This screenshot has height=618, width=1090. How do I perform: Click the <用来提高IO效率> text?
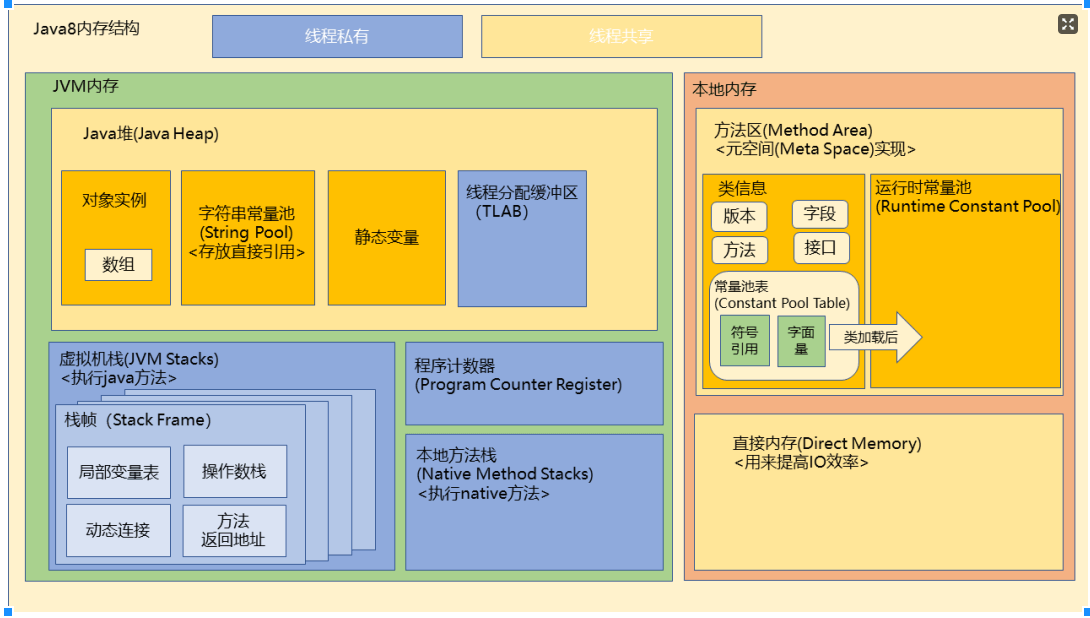pos(801,462)
